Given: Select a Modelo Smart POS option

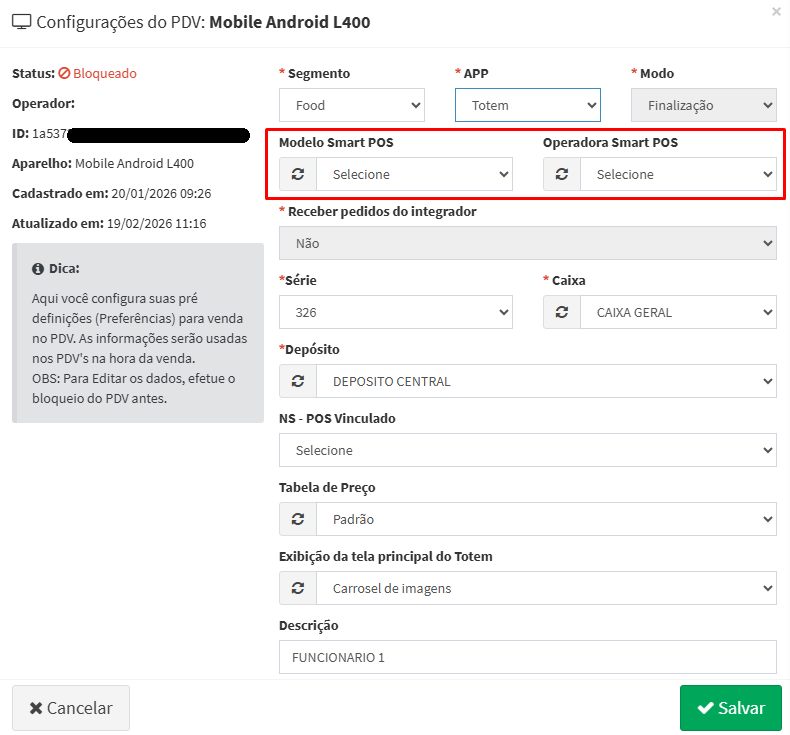Looking at the screenshot, I should (414, 174).
